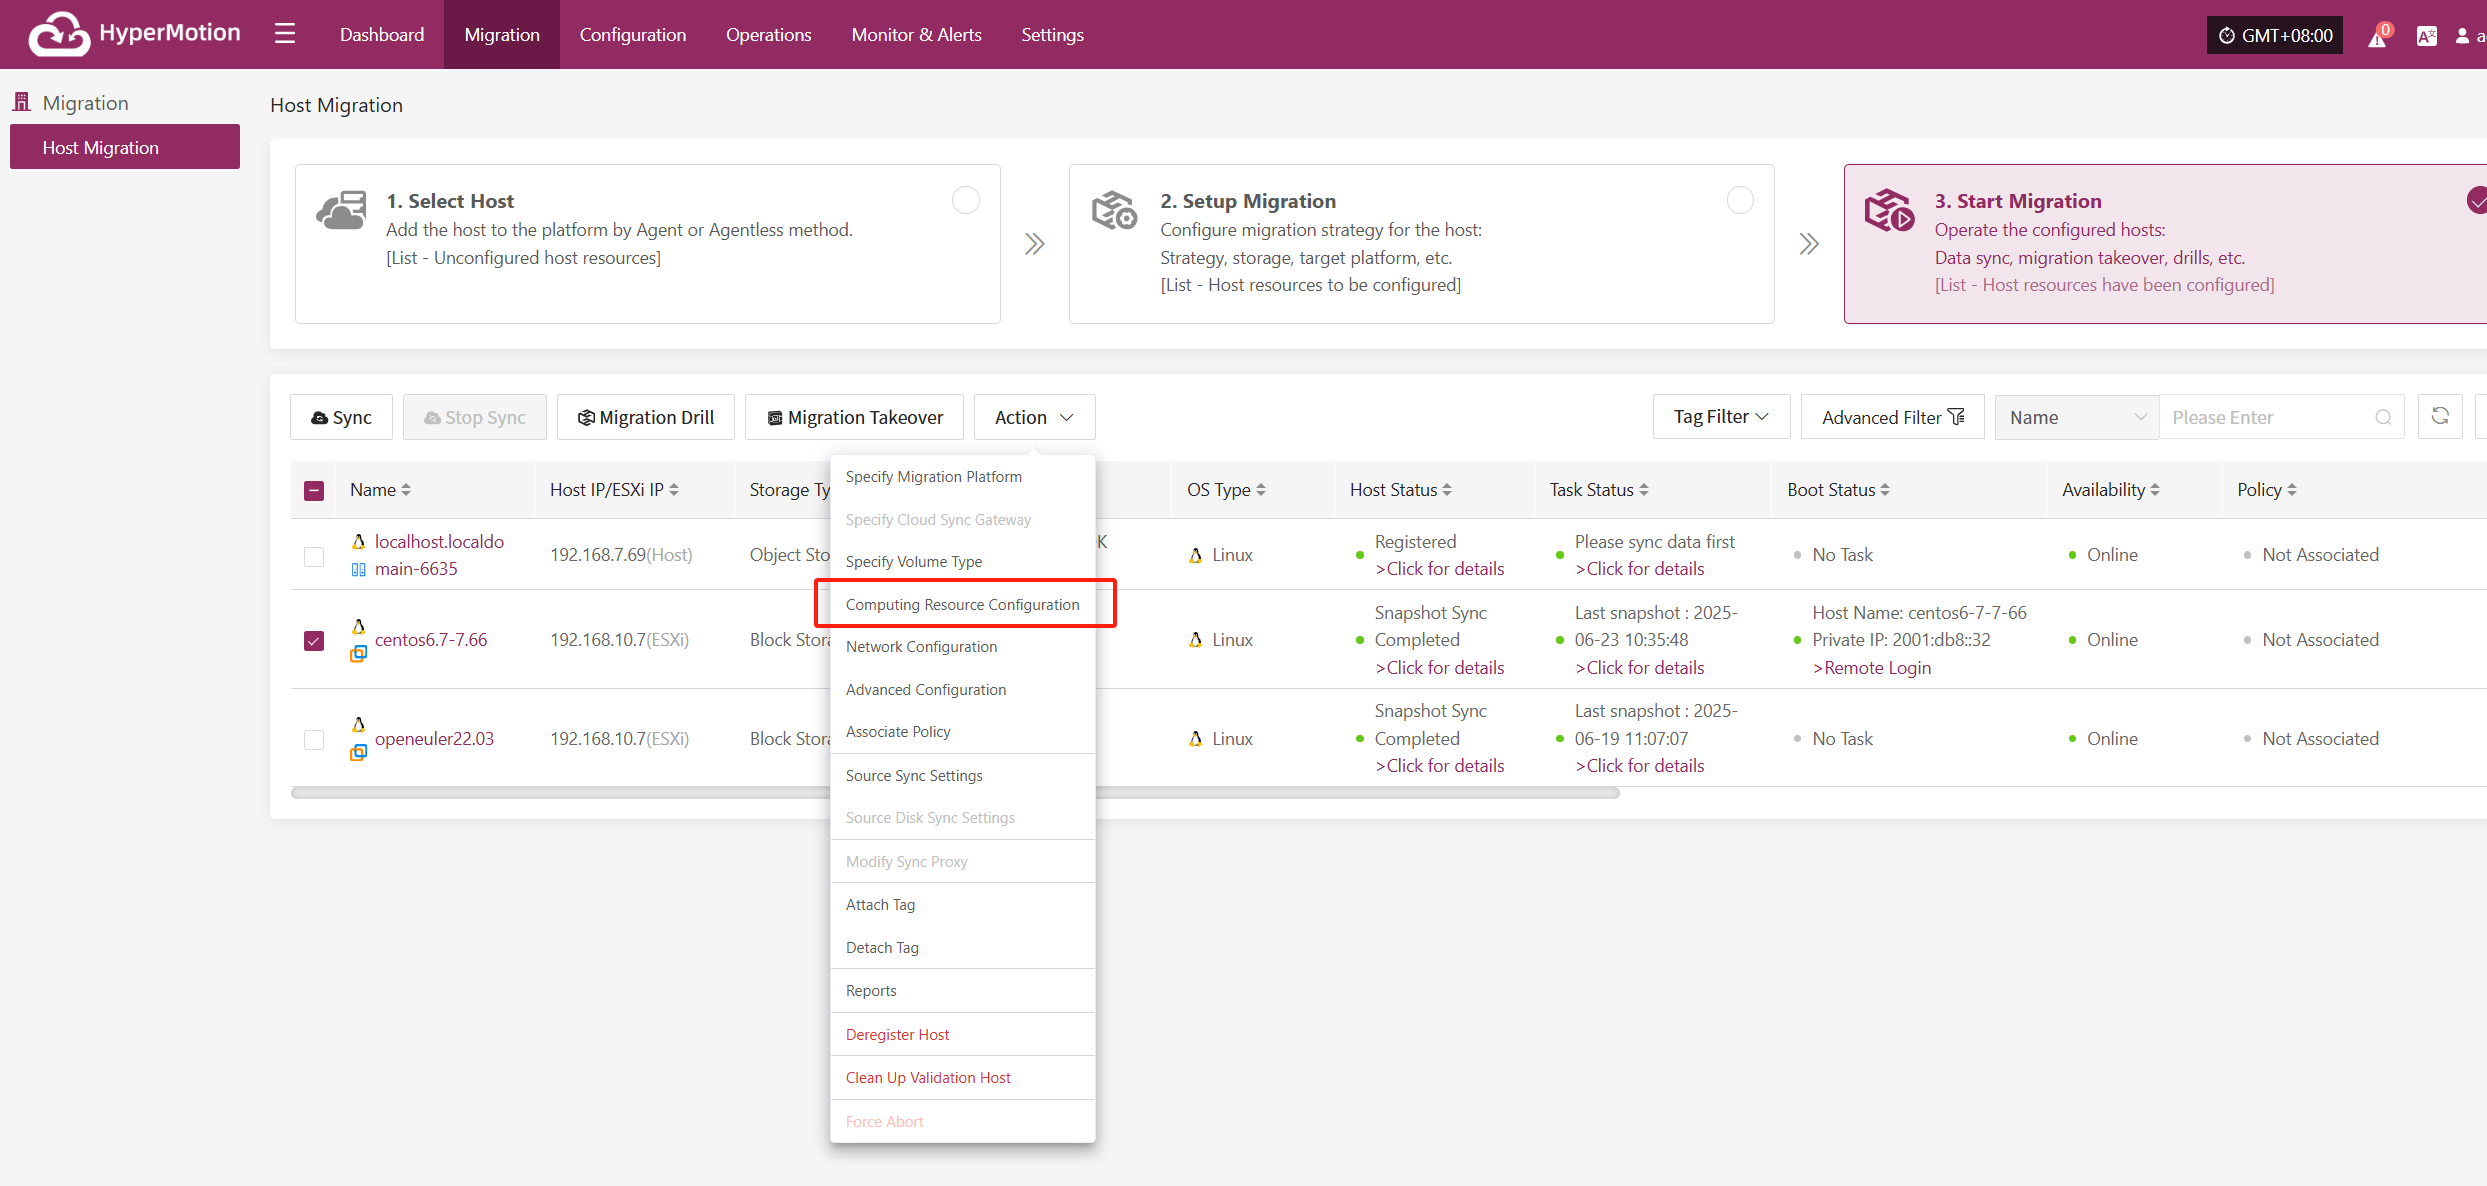
Task: Open the alerts bell notification icon
Action: click(2378, 37)
